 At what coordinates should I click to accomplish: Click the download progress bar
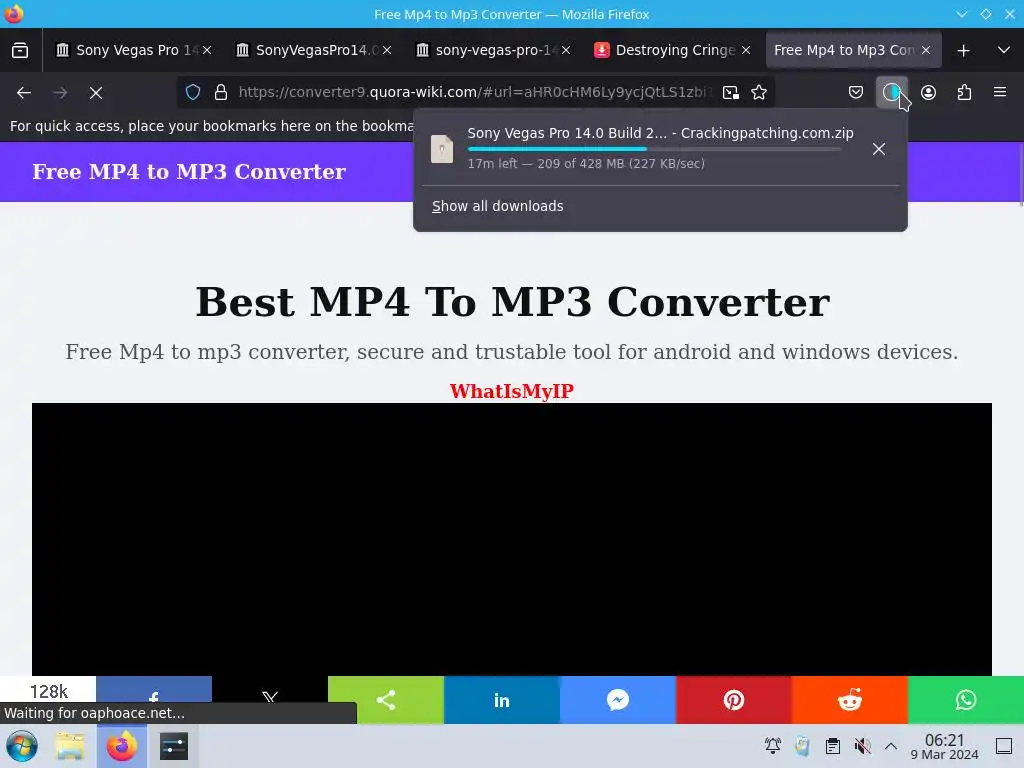654,150
